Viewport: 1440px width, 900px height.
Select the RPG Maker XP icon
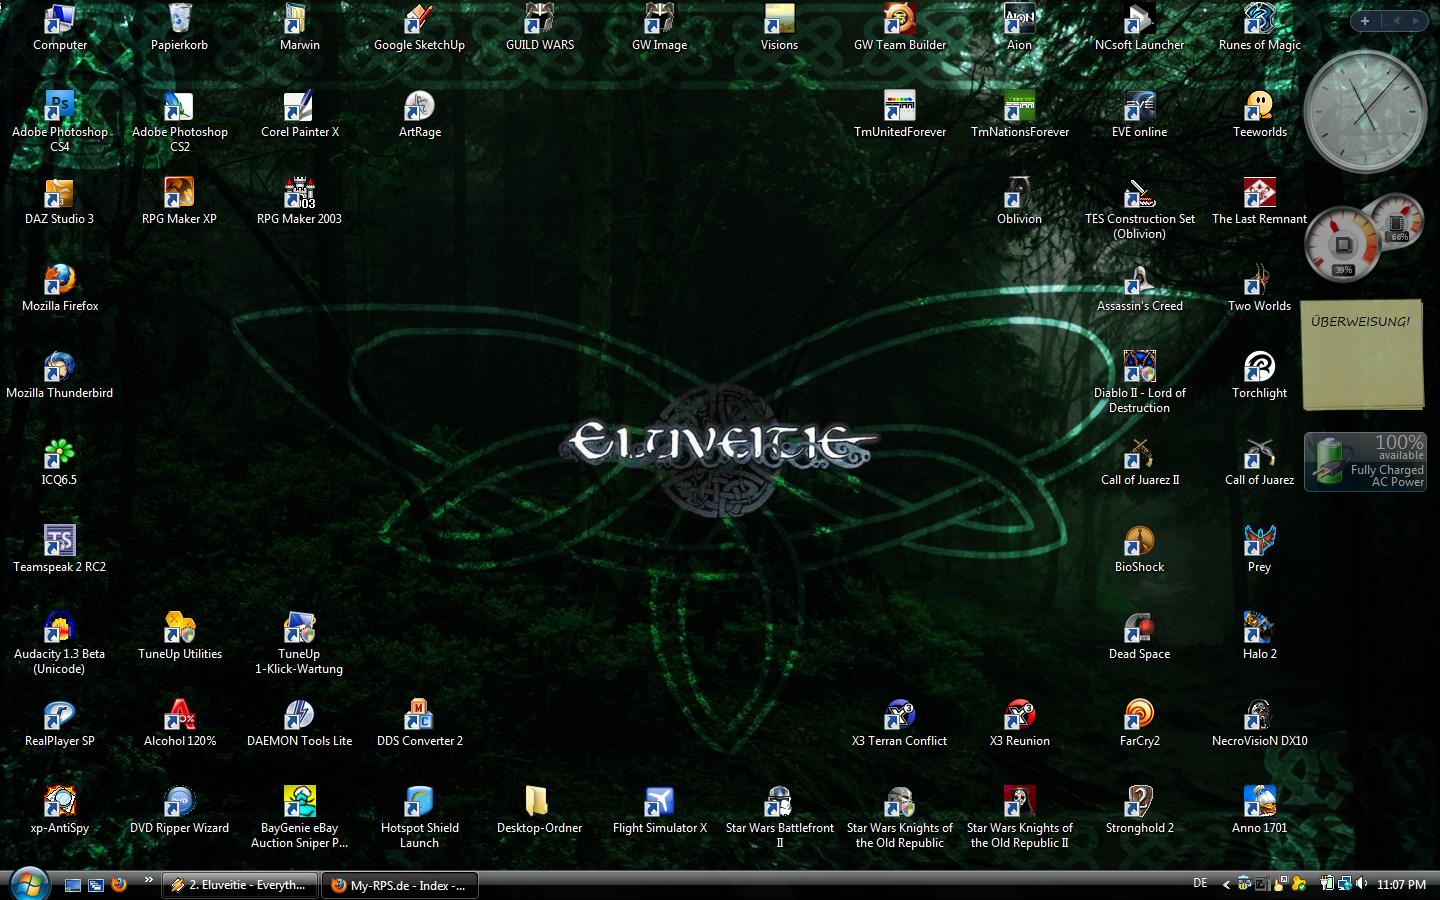click(180, 201)
